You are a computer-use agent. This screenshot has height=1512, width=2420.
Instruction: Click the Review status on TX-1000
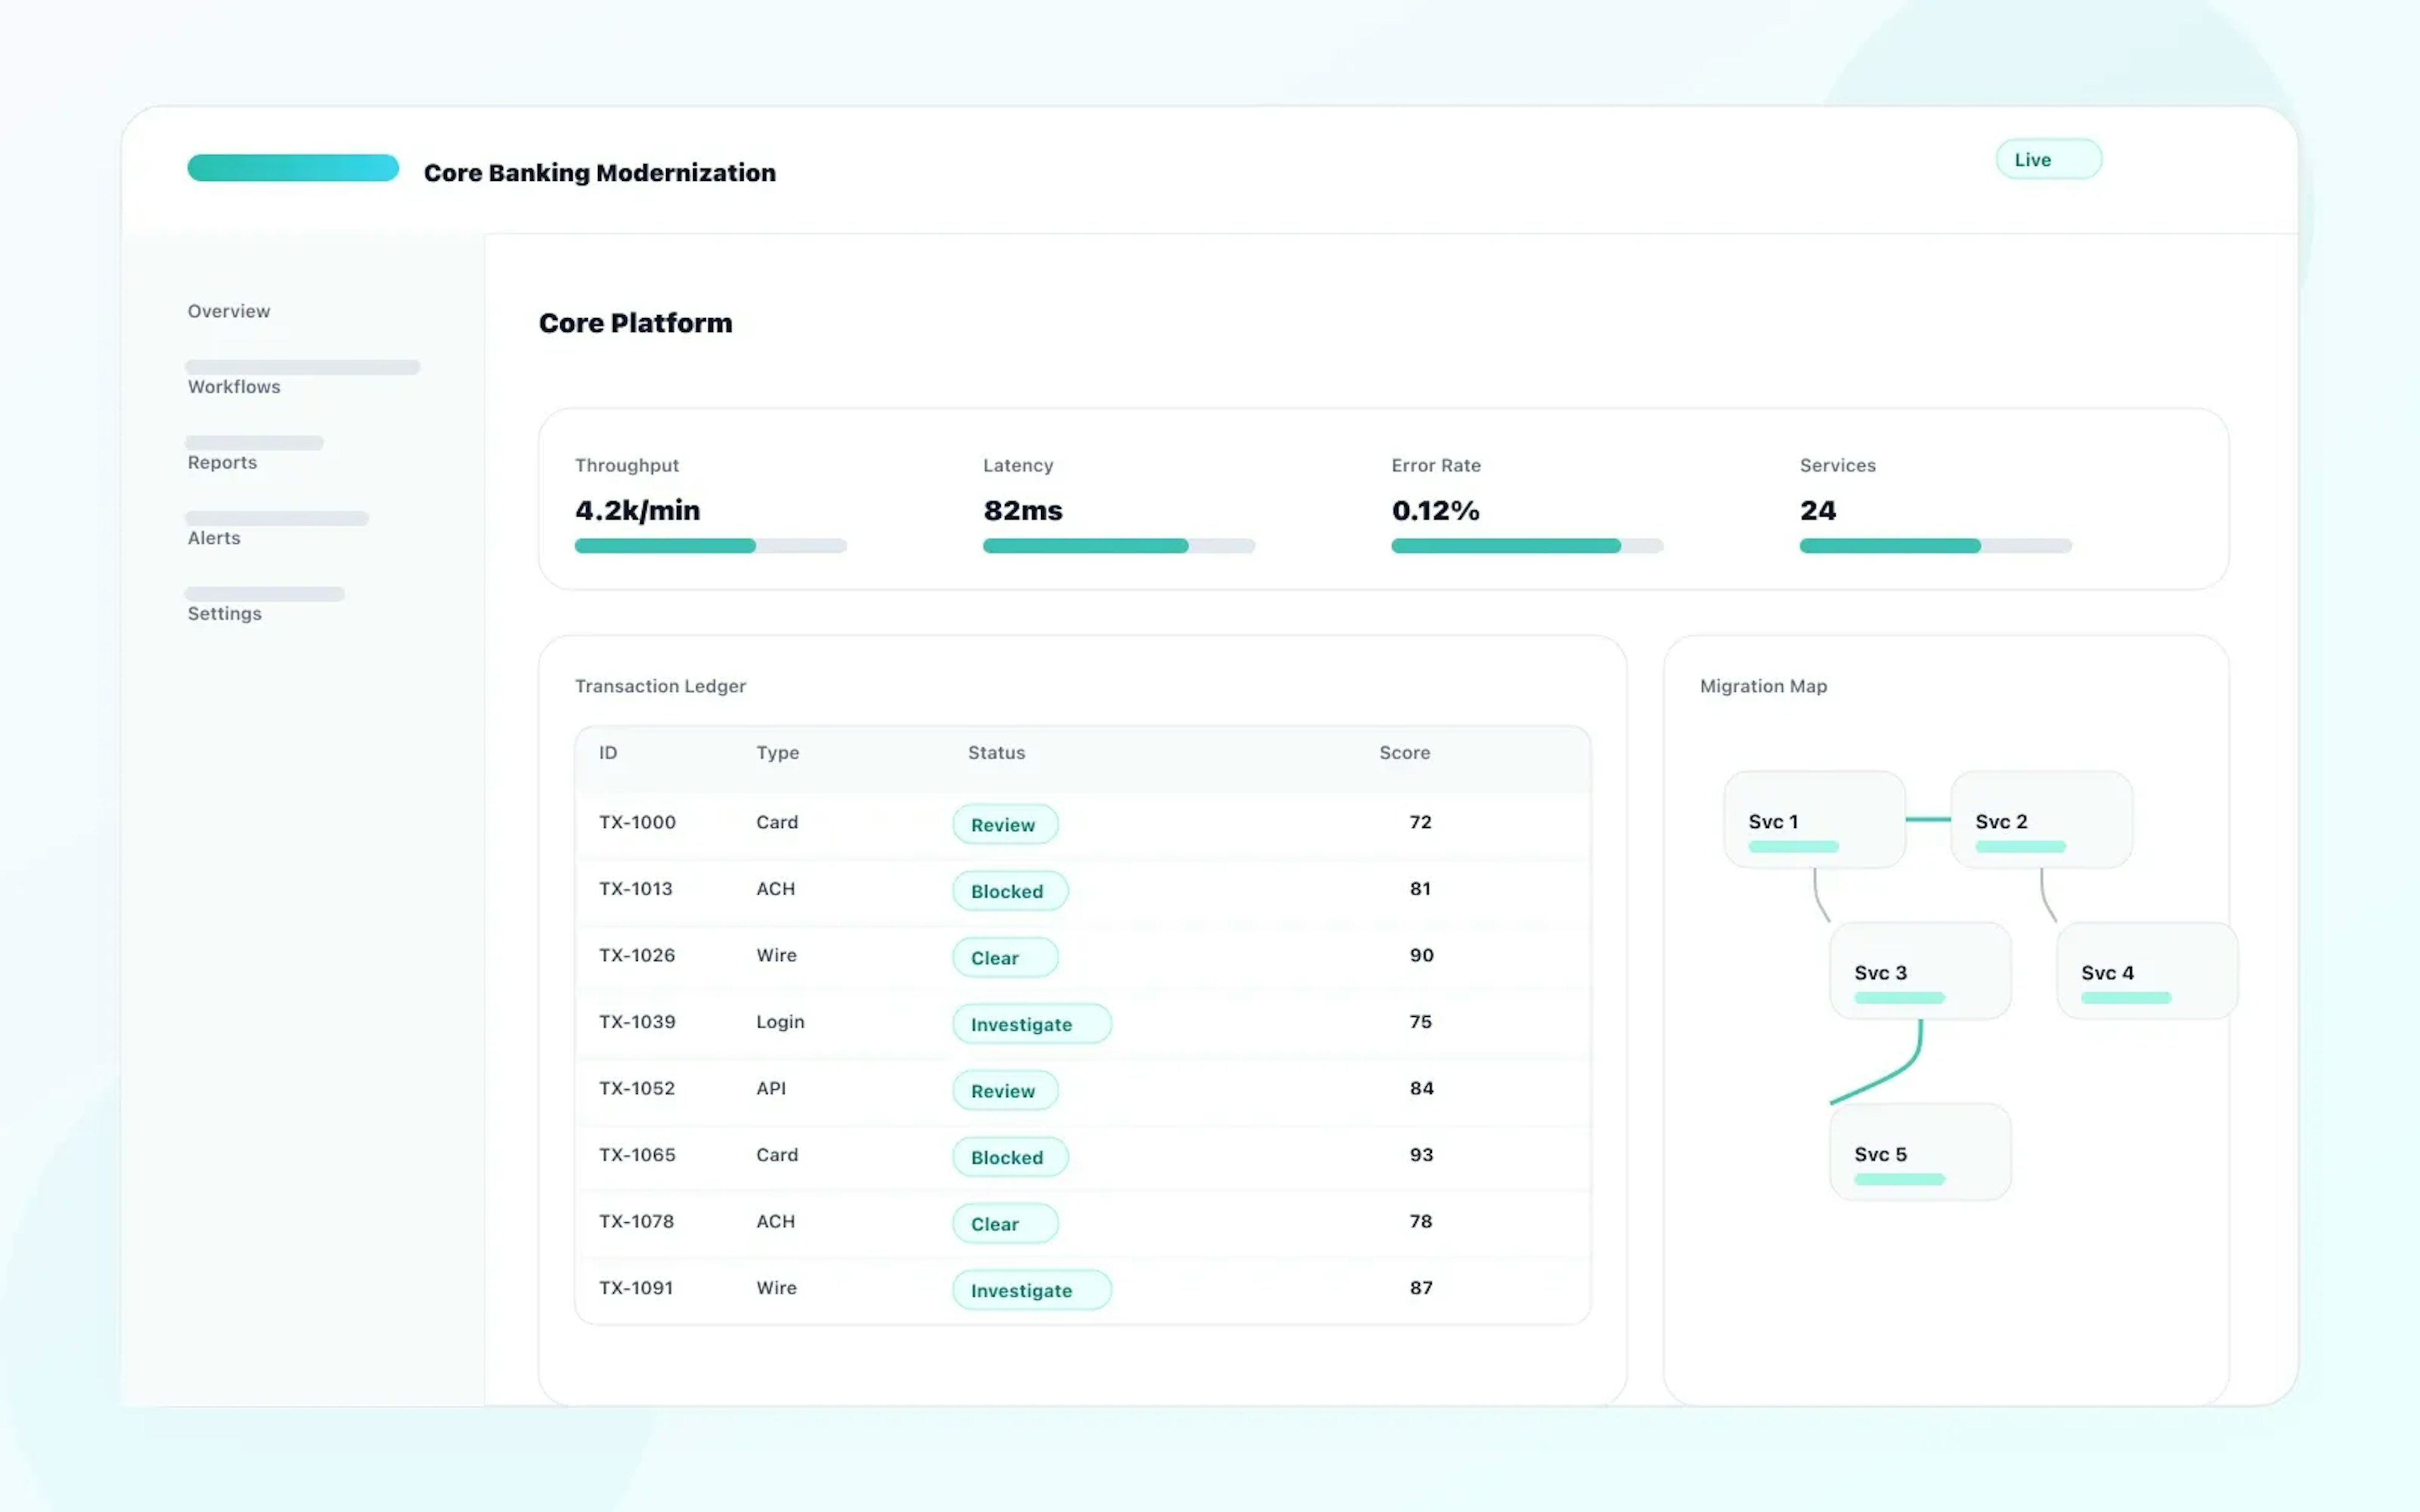[x=1004, y=824]
